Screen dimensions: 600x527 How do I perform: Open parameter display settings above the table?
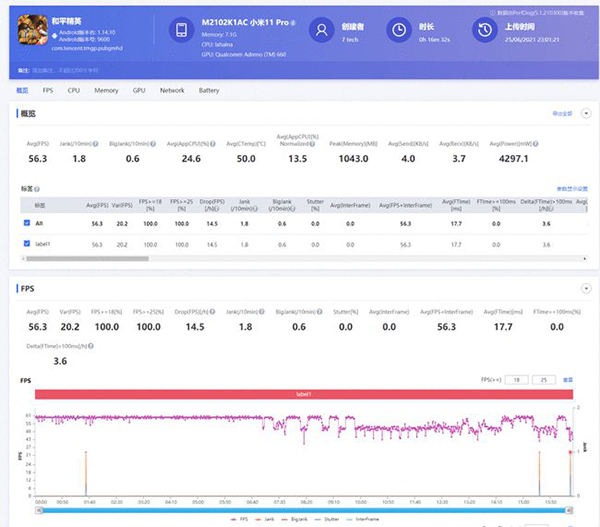pos(571,188)
